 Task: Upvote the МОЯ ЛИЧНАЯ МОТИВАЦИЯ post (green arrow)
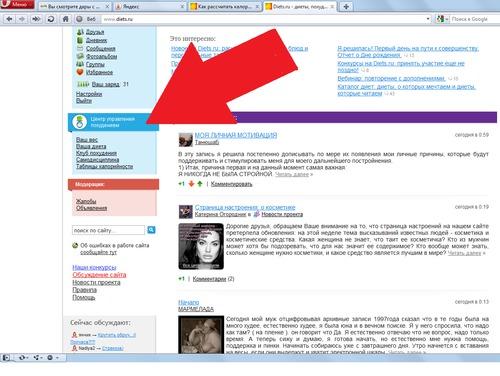(200, 184)
